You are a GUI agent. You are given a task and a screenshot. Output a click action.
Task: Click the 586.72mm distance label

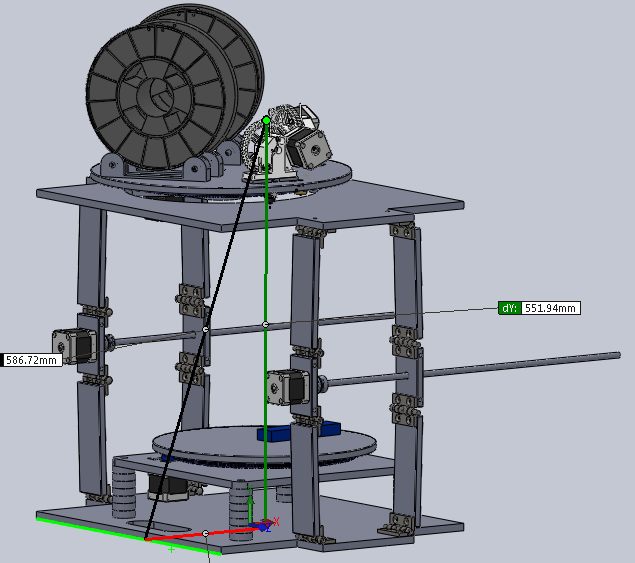point(32,360)
